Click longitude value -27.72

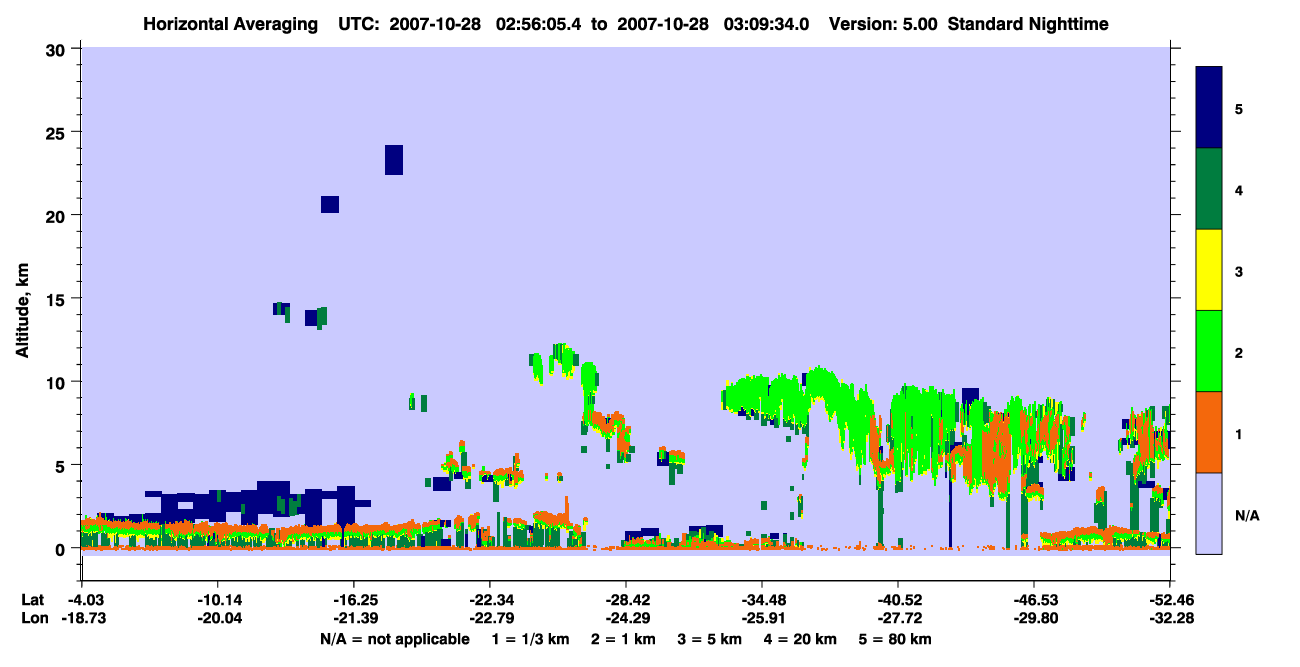[x=898, y=618]
